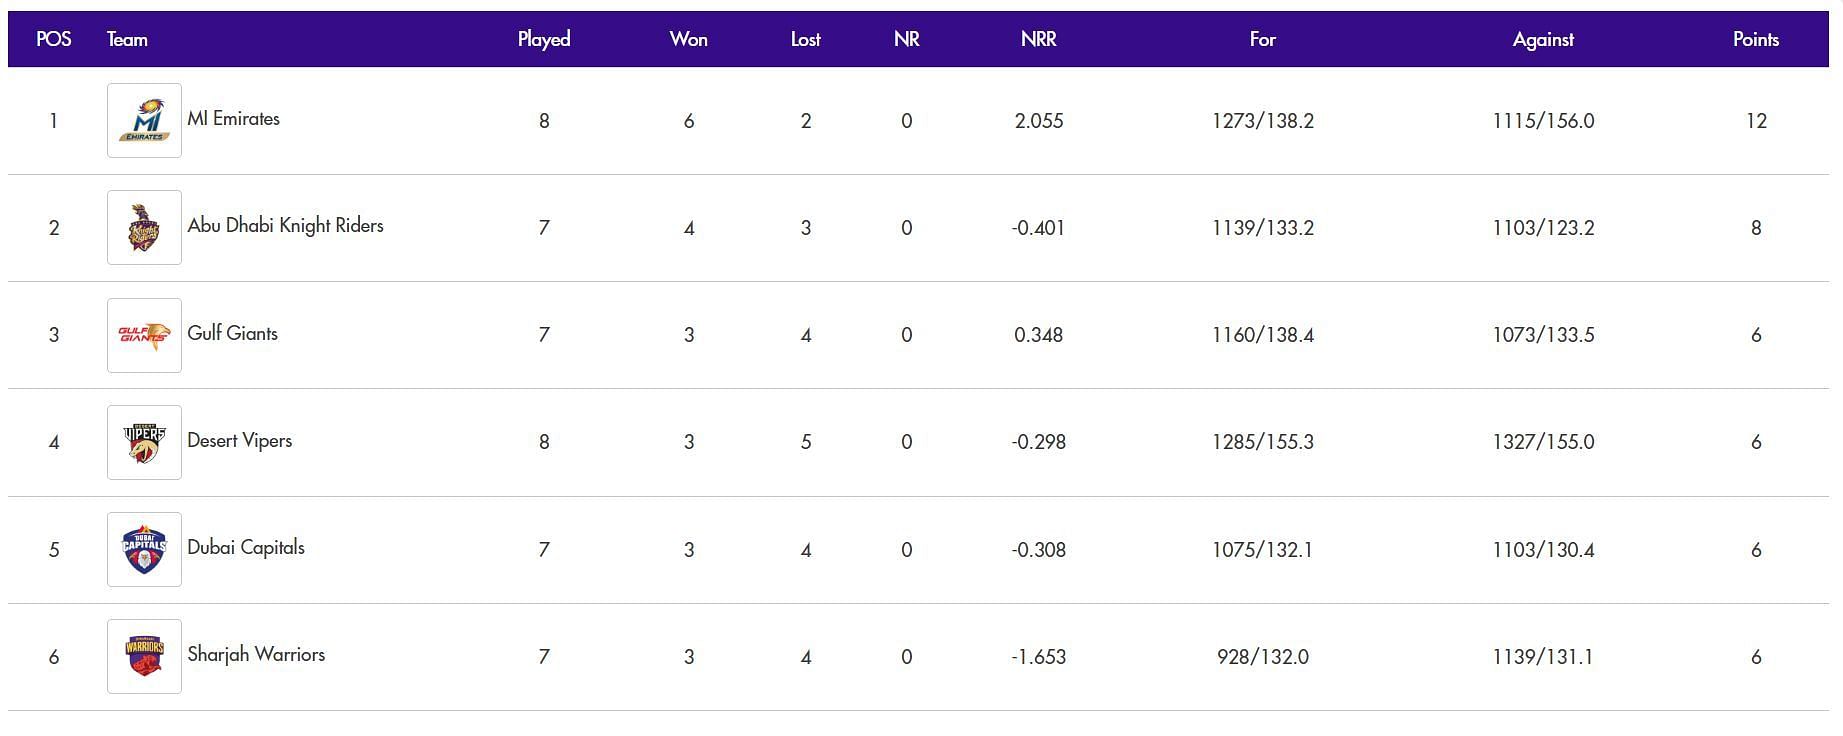Sort table by Points column header
This screenshot has height=736, width=1843.
click(1756, 39)
